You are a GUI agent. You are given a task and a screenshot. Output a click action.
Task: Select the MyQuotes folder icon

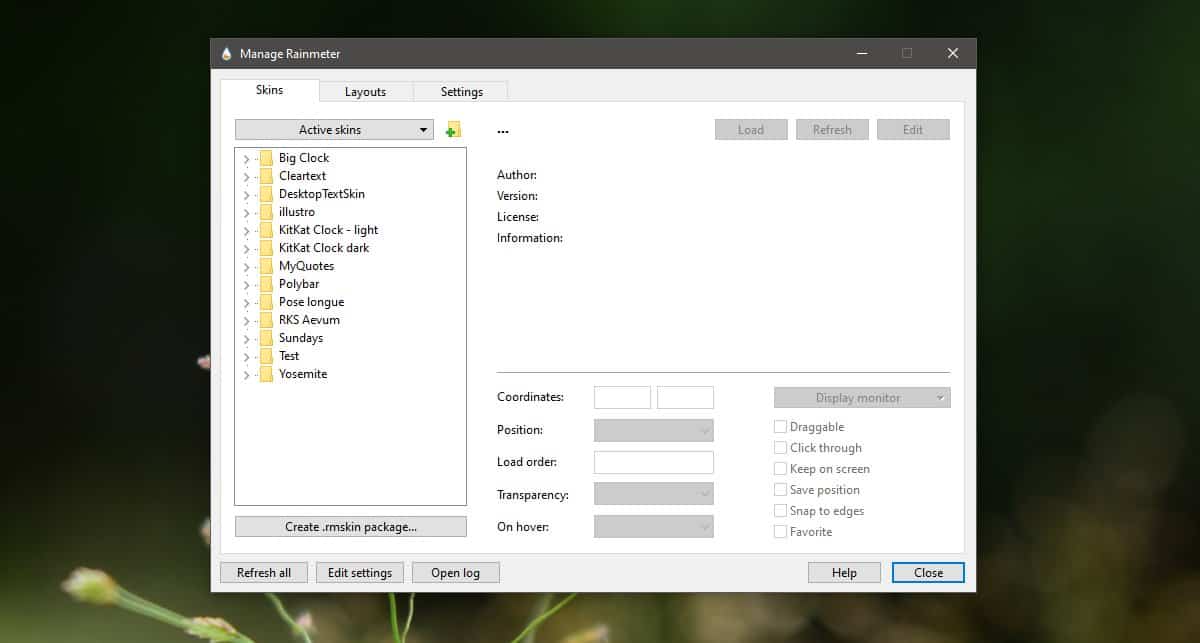coord(266,266)
